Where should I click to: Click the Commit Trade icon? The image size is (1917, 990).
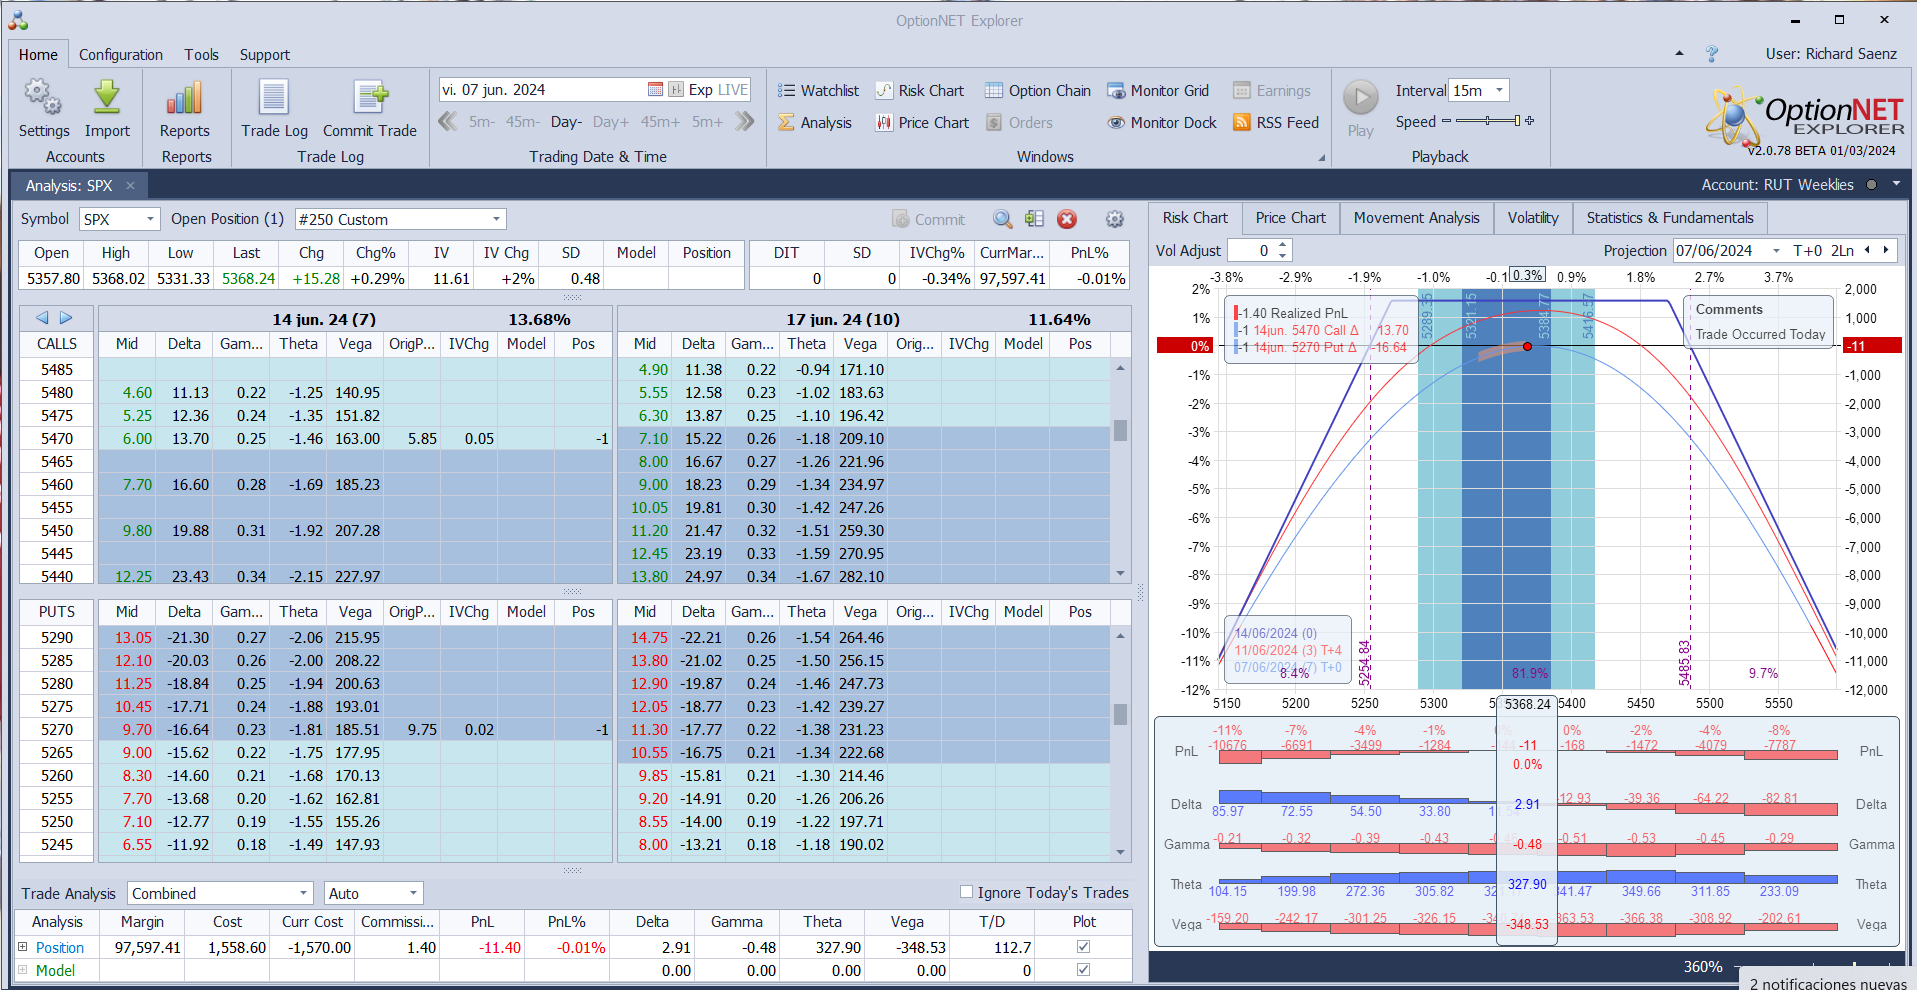[x=370, y=99]
